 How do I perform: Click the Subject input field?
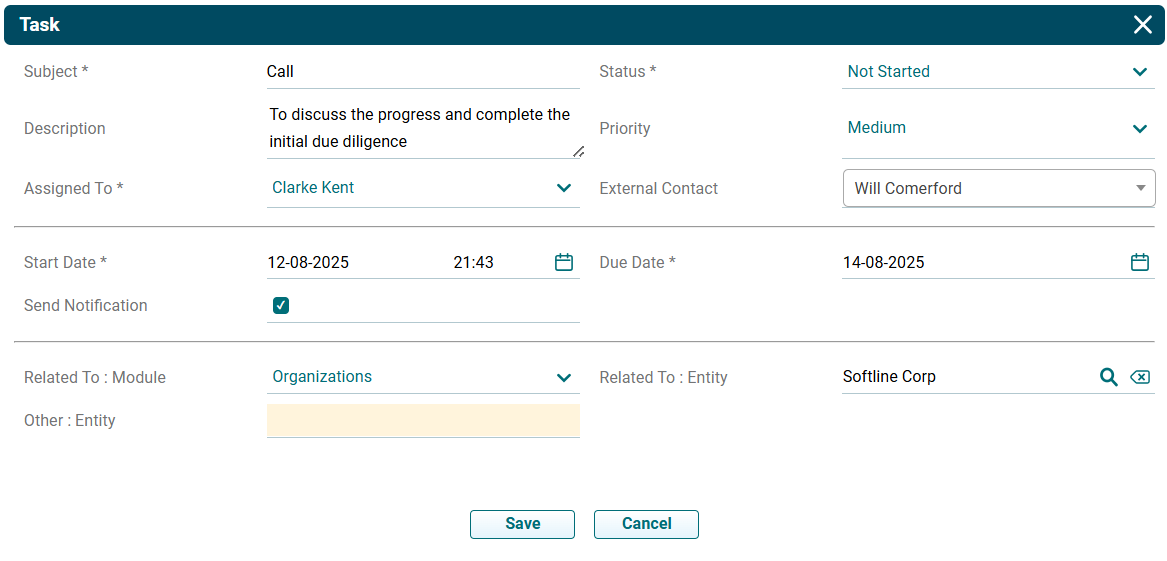click(422, 72)
